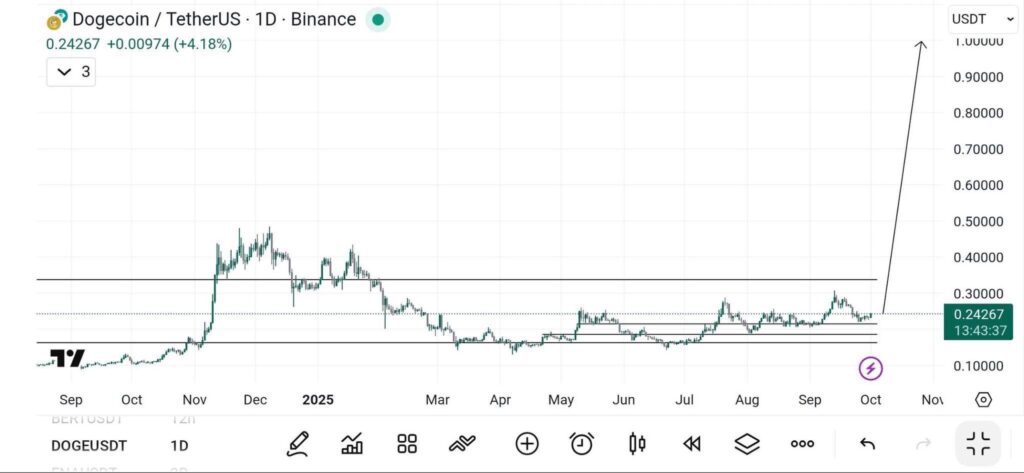This screenshot has height=473, width=1024.
Task: Change chart type with the candlestick icon
Action: (x=636, y=443)
